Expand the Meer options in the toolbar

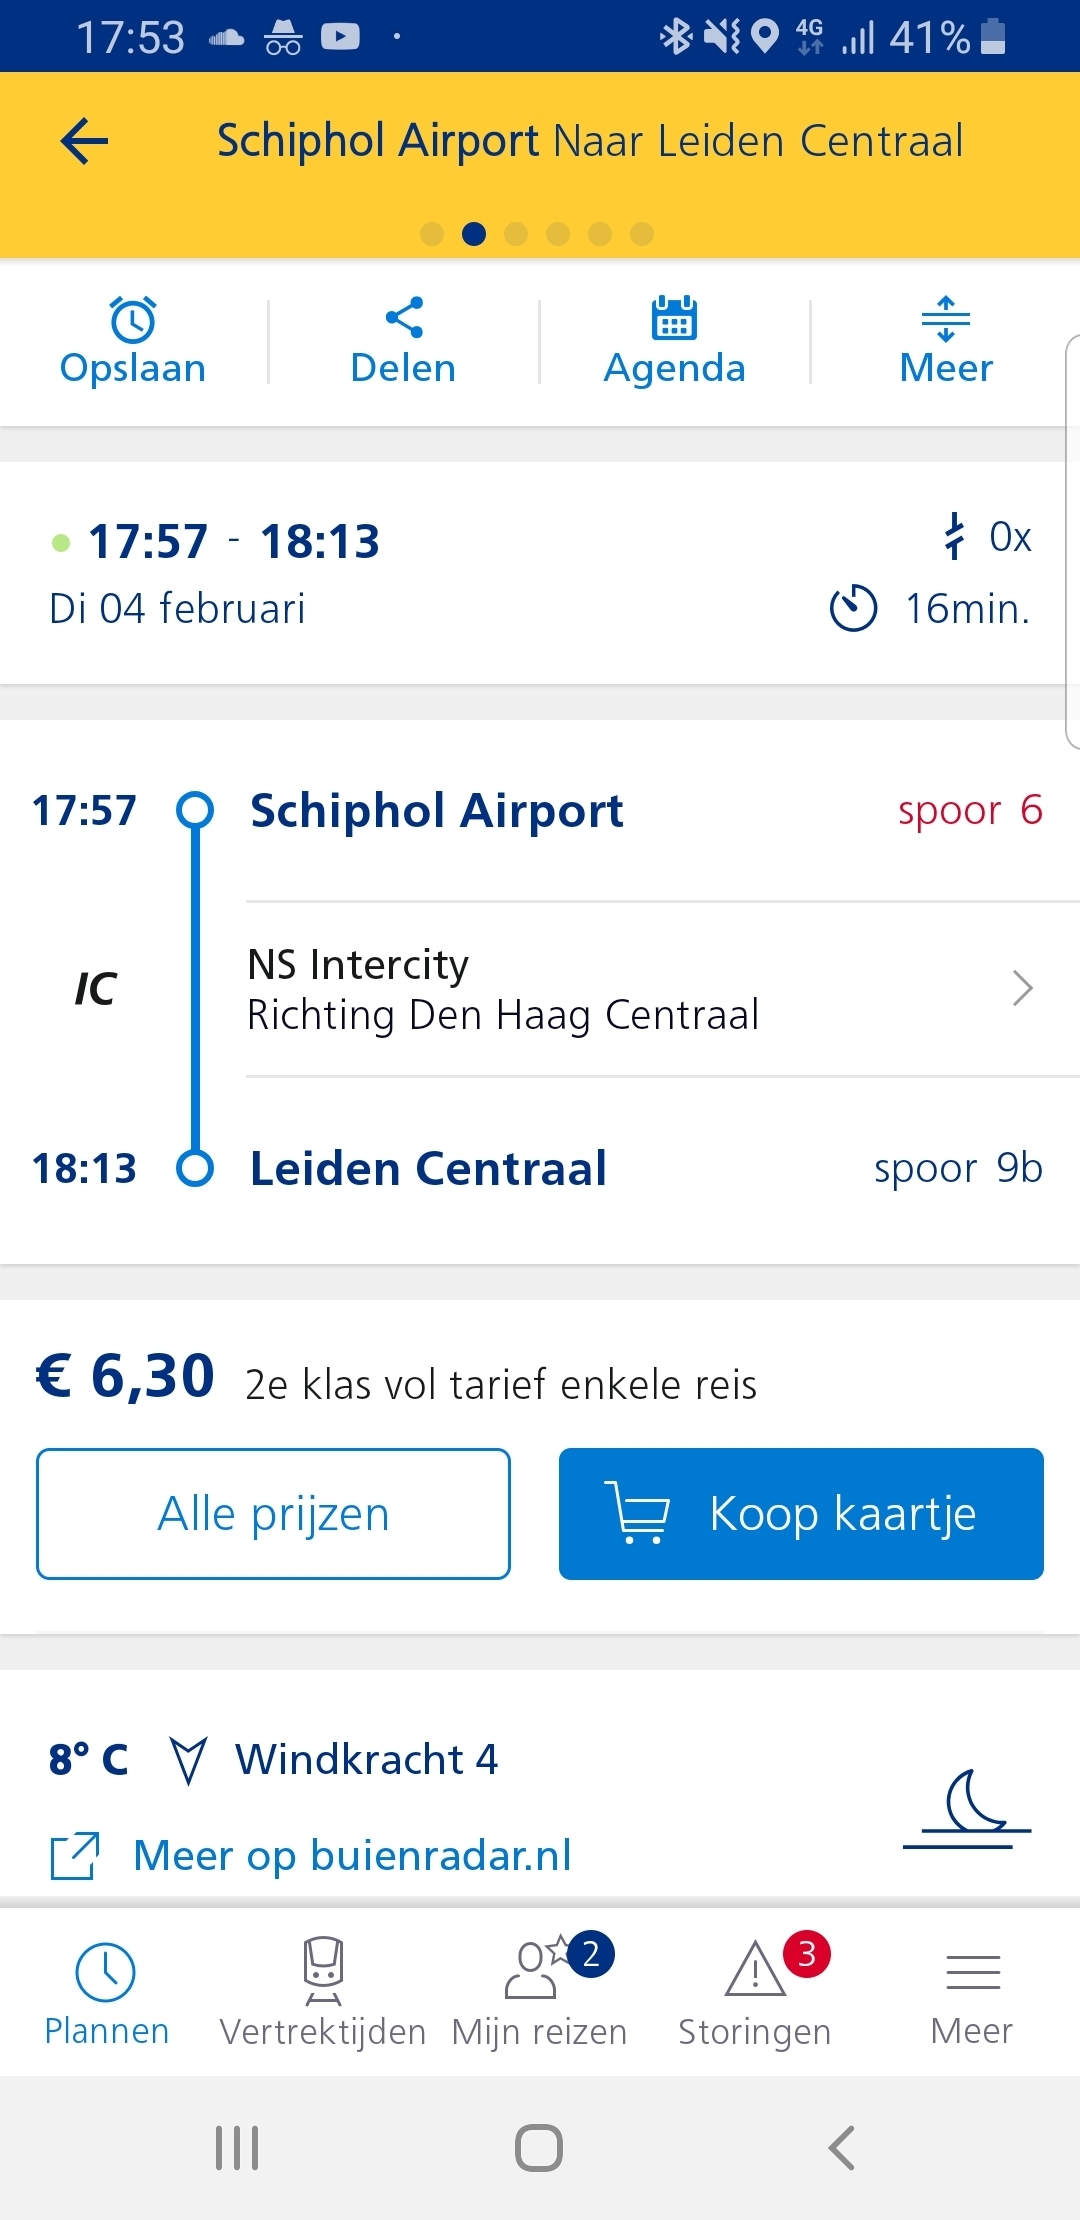(x=946, y=341)
